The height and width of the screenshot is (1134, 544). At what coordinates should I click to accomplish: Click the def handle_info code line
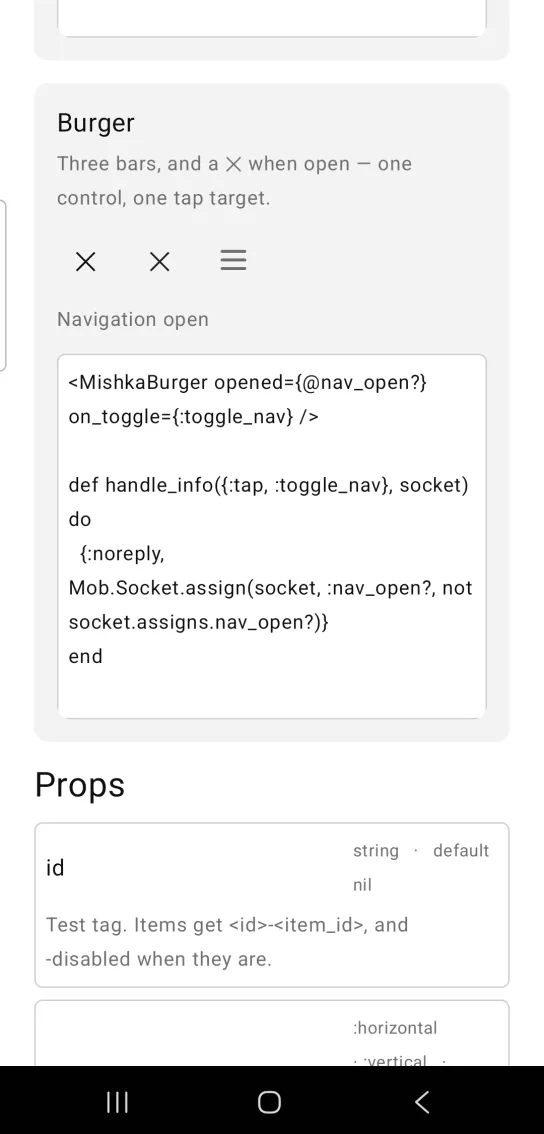pyautogui.click(x=268, y=485)
